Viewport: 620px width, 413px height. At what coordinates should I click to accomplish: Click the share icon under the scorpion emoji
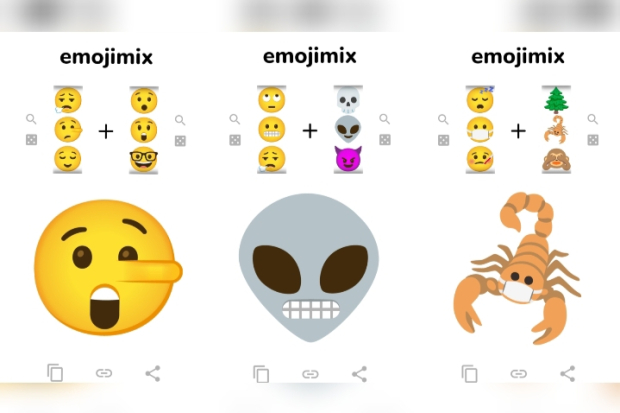coord(567,373)
